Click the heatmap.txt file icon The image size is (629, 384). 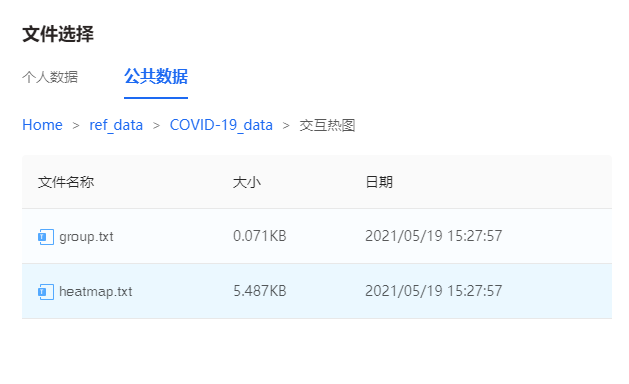pyautogui.click(x=46, y=291)
